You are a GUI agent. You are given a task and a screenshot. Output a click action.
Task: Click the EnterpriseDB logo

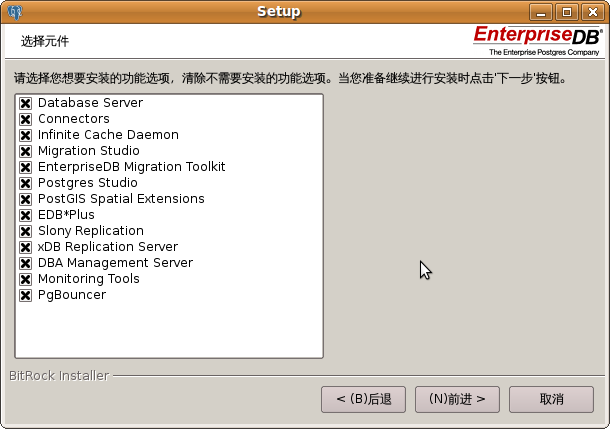[x=538, y=41]
